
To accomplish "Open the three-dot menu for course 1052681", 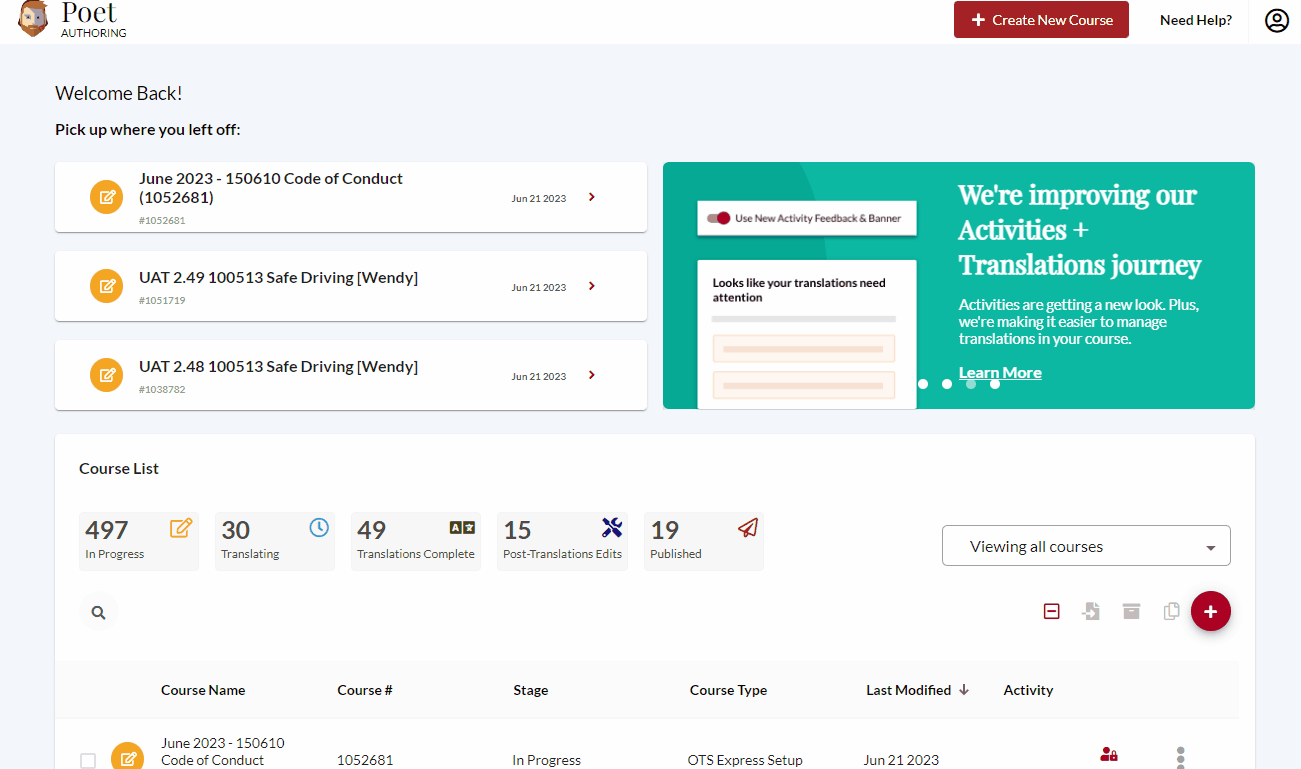I will click(1180, 757).
